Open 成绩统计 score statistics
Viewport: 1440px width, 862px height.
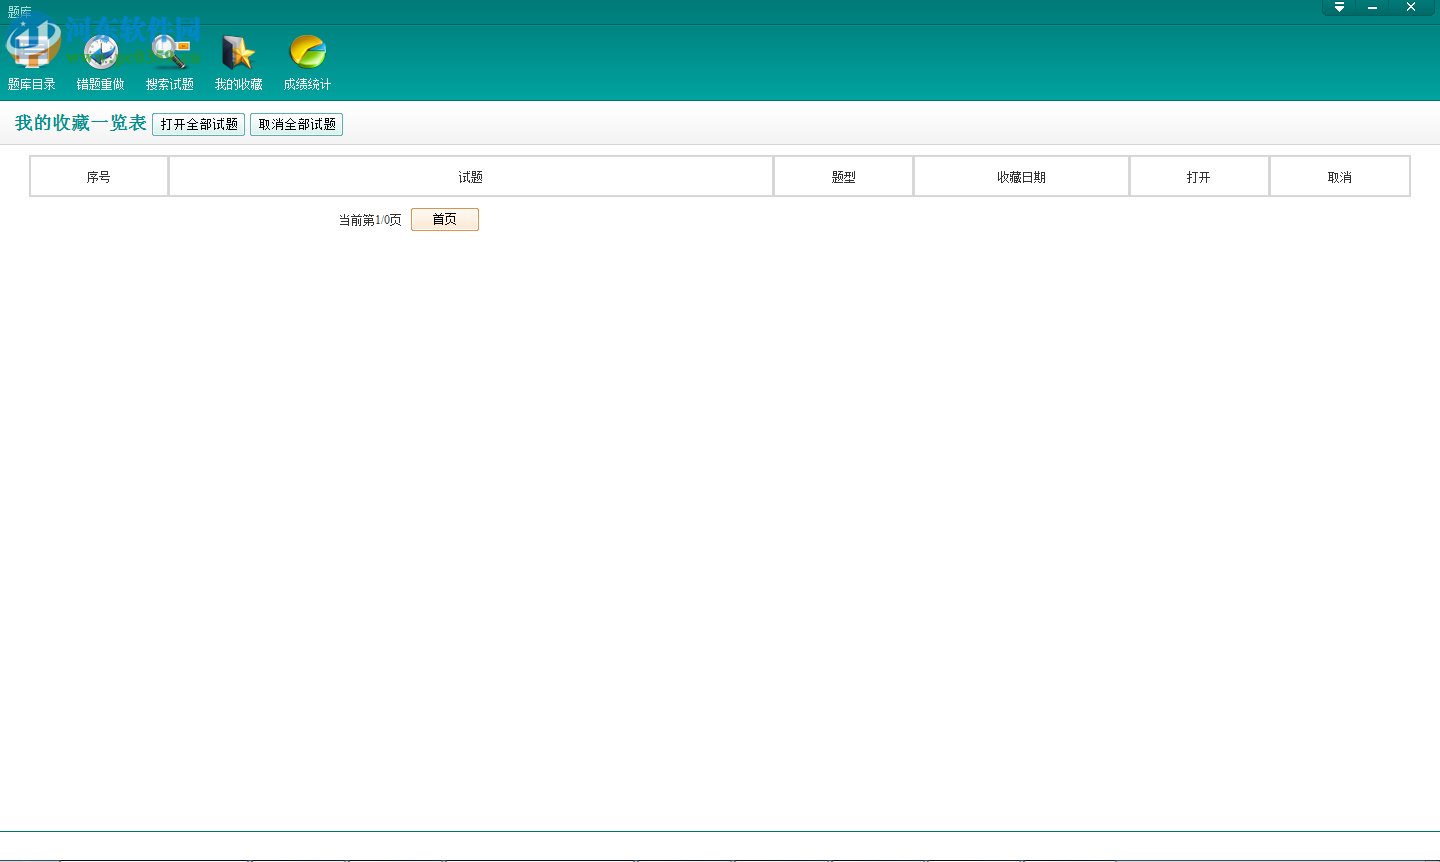pyautogui.click(x=307, y=62)
